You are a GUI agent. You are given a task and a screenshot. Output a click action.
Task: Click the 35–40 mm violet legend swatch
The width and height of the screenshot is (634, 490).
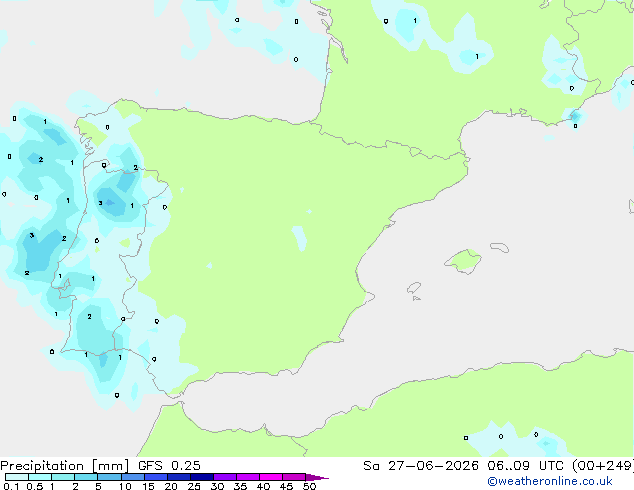[x=247, y=477]
